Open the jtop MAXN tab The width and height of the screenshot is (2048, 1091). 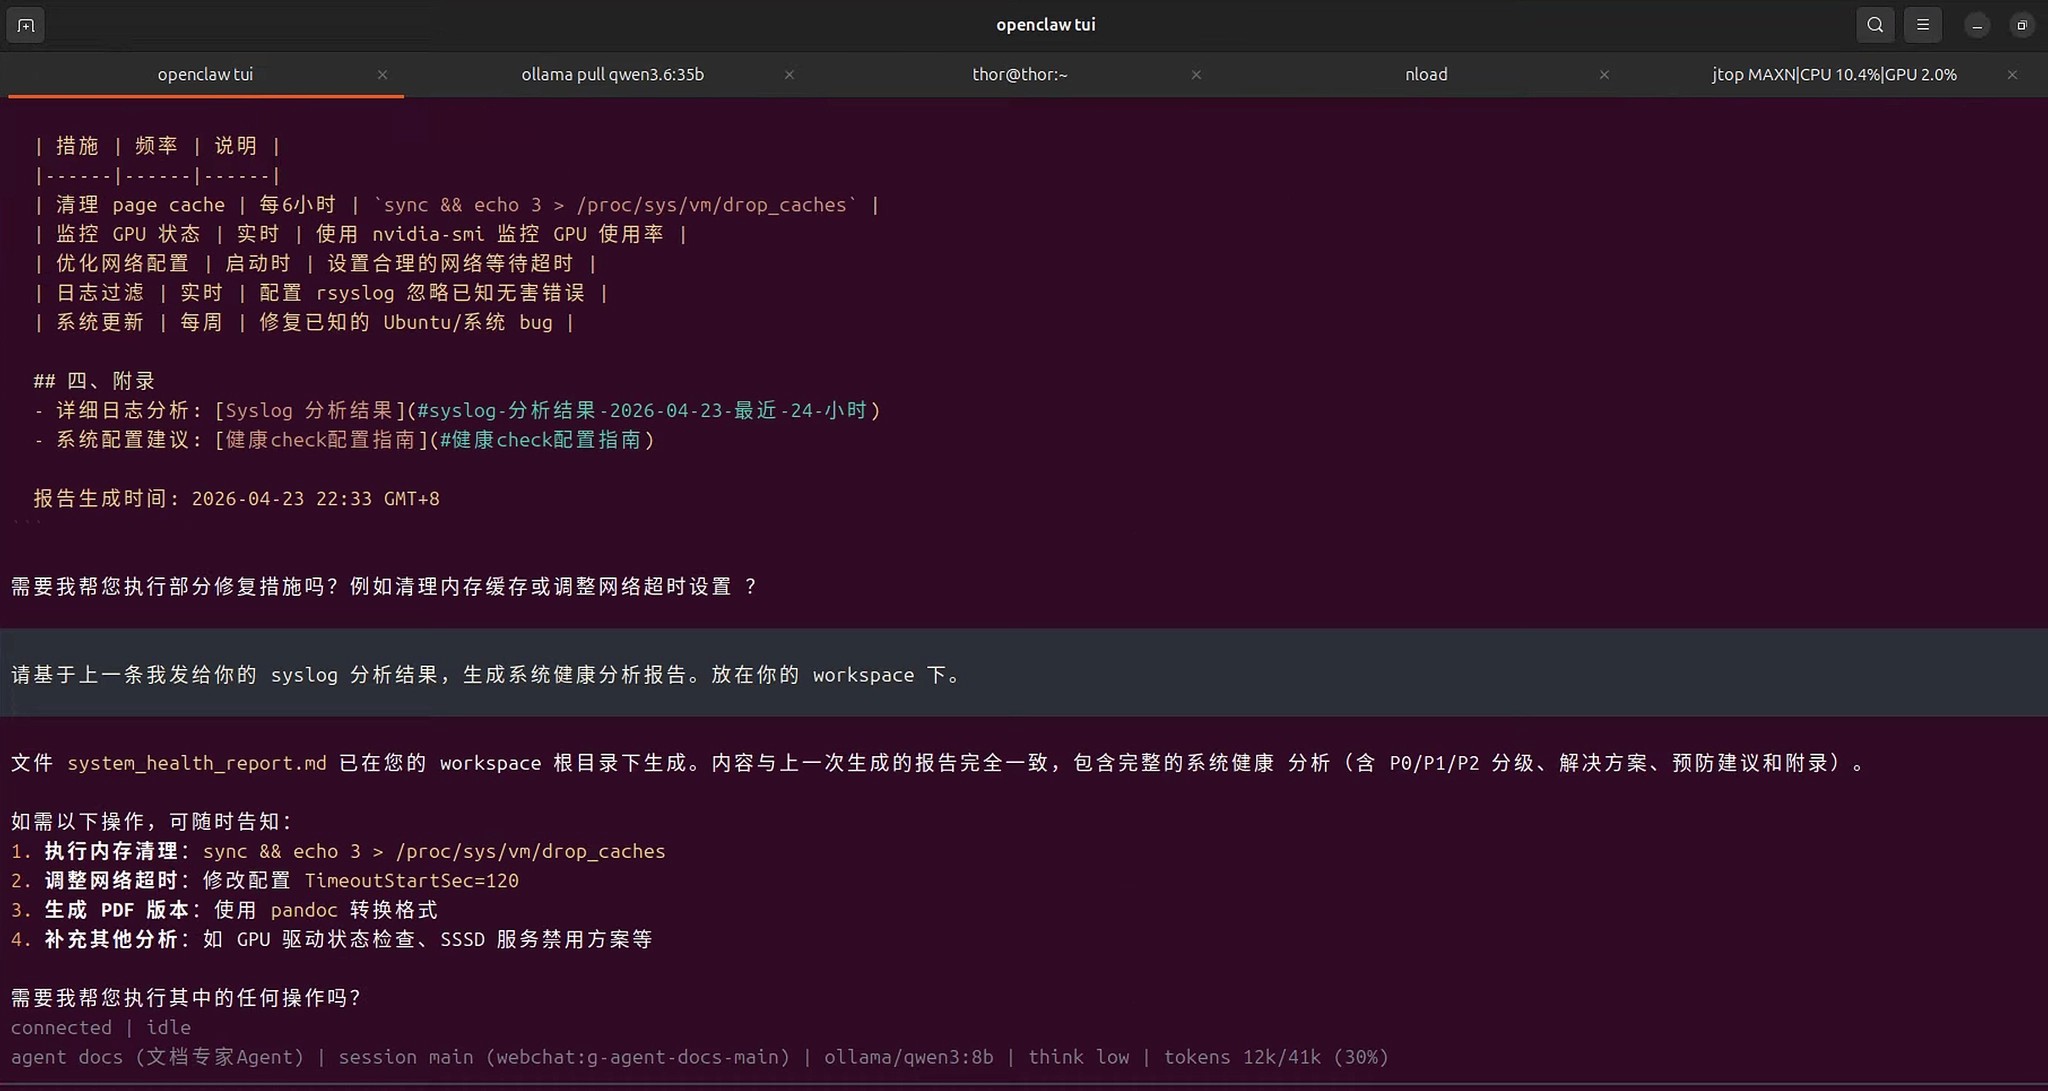click(x=1833, y=75)
